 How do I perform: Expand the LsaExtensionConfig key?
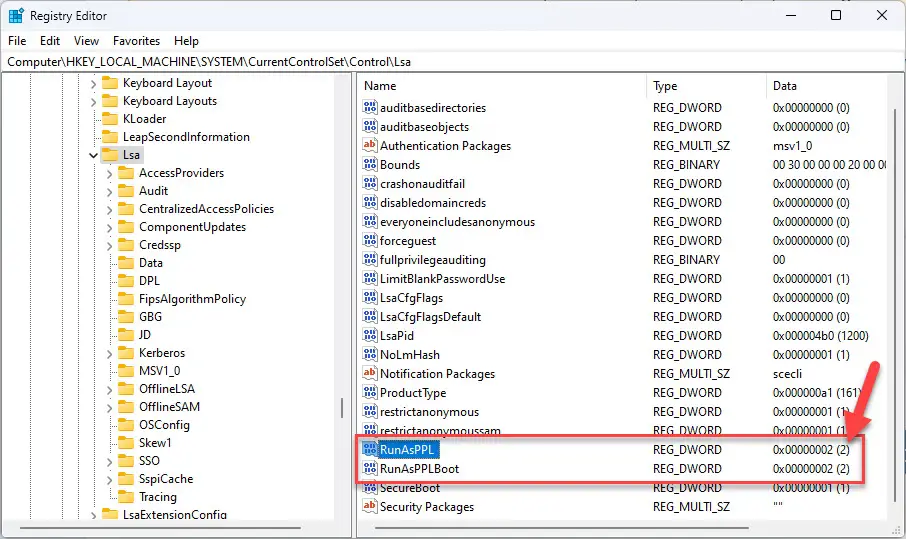(94, 515)
